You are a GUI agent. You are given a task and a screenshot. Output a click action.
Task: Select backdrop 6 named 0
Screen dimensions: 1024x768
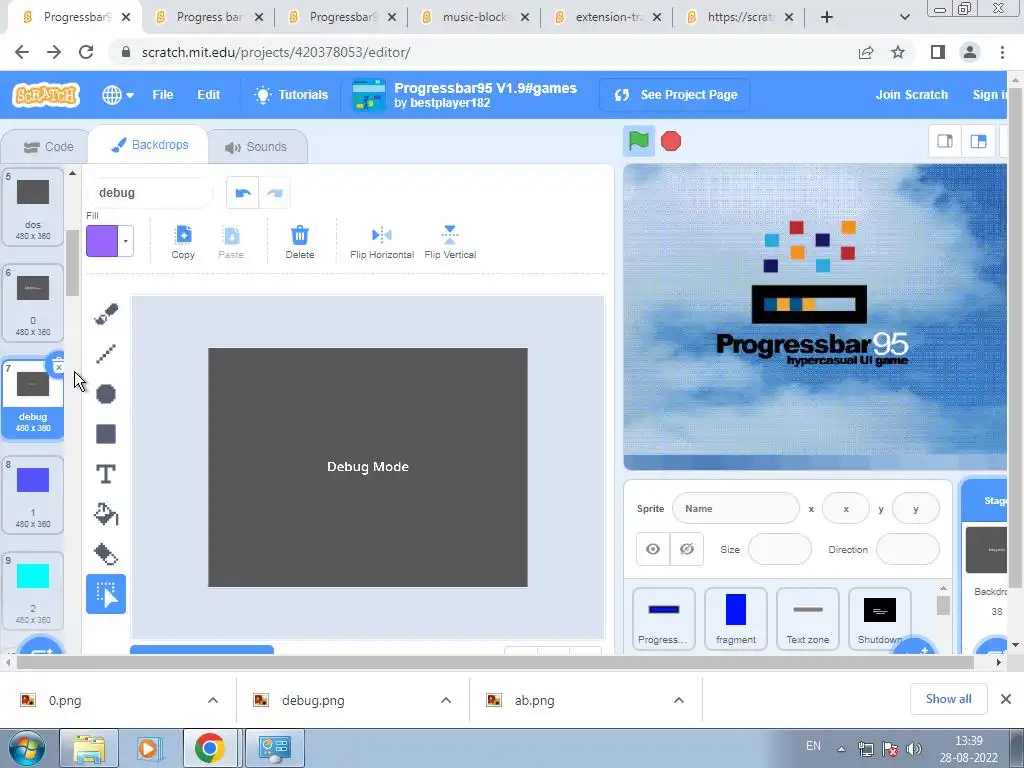[x=33, y=303]
